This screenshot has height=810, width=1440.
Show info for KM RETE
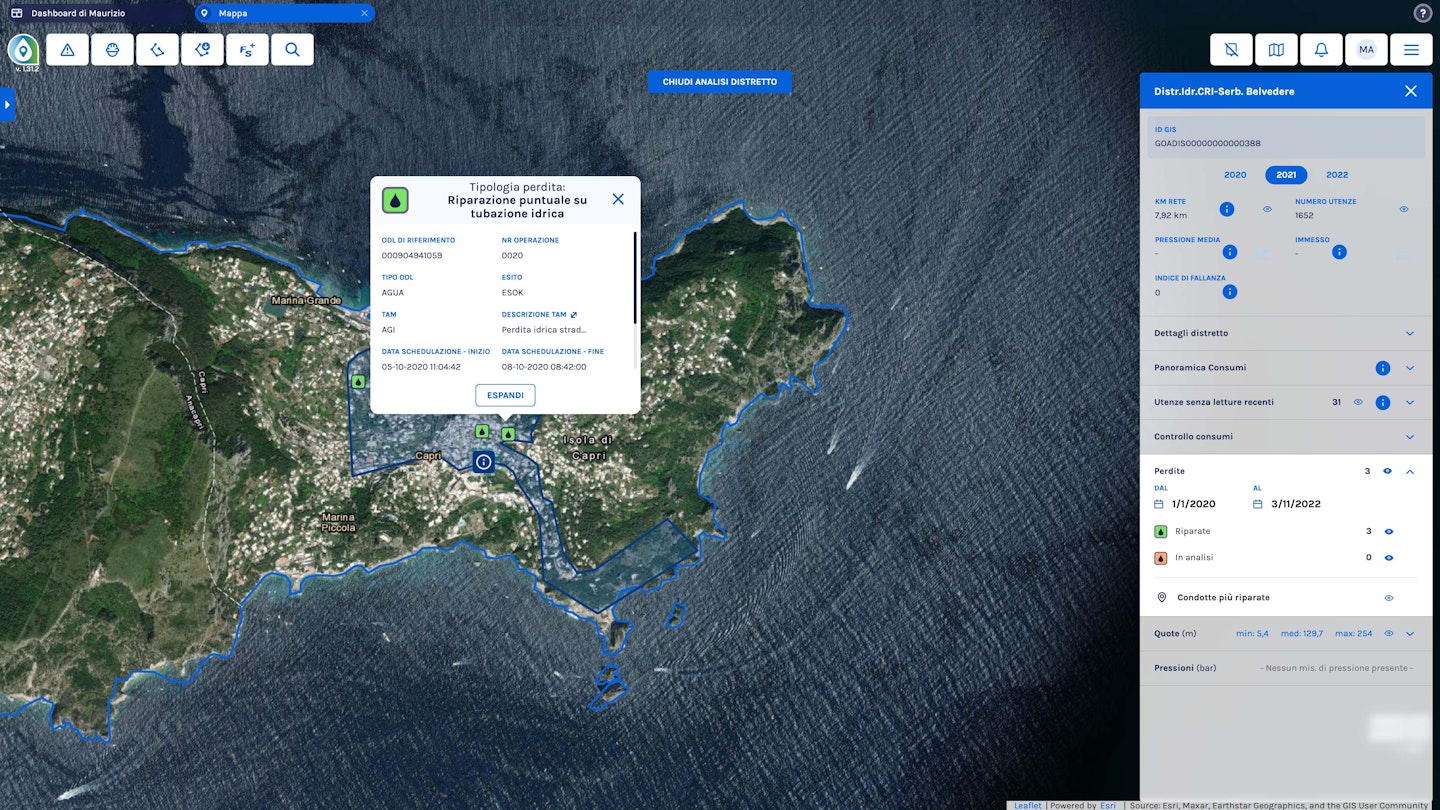pyautogui.click(x=1227, y=209)
